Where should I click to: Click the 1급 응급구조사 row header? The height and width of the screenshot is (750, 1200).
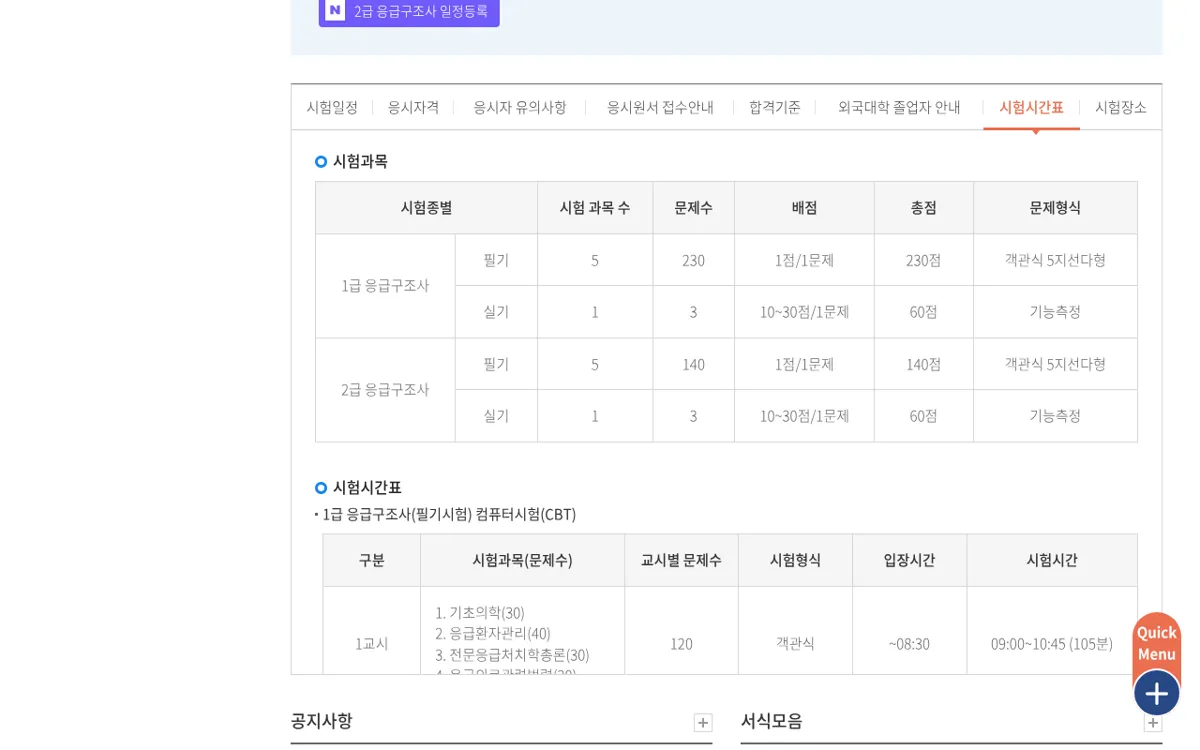385,286
